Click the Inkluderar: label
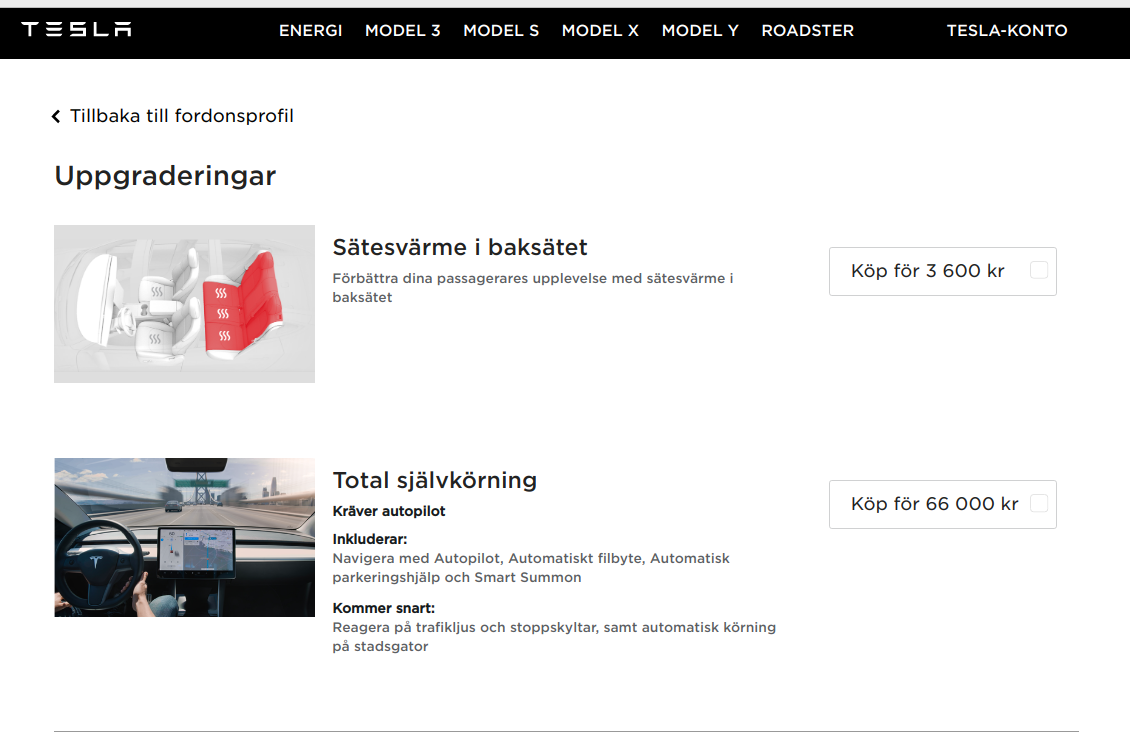 click(370, 539)
